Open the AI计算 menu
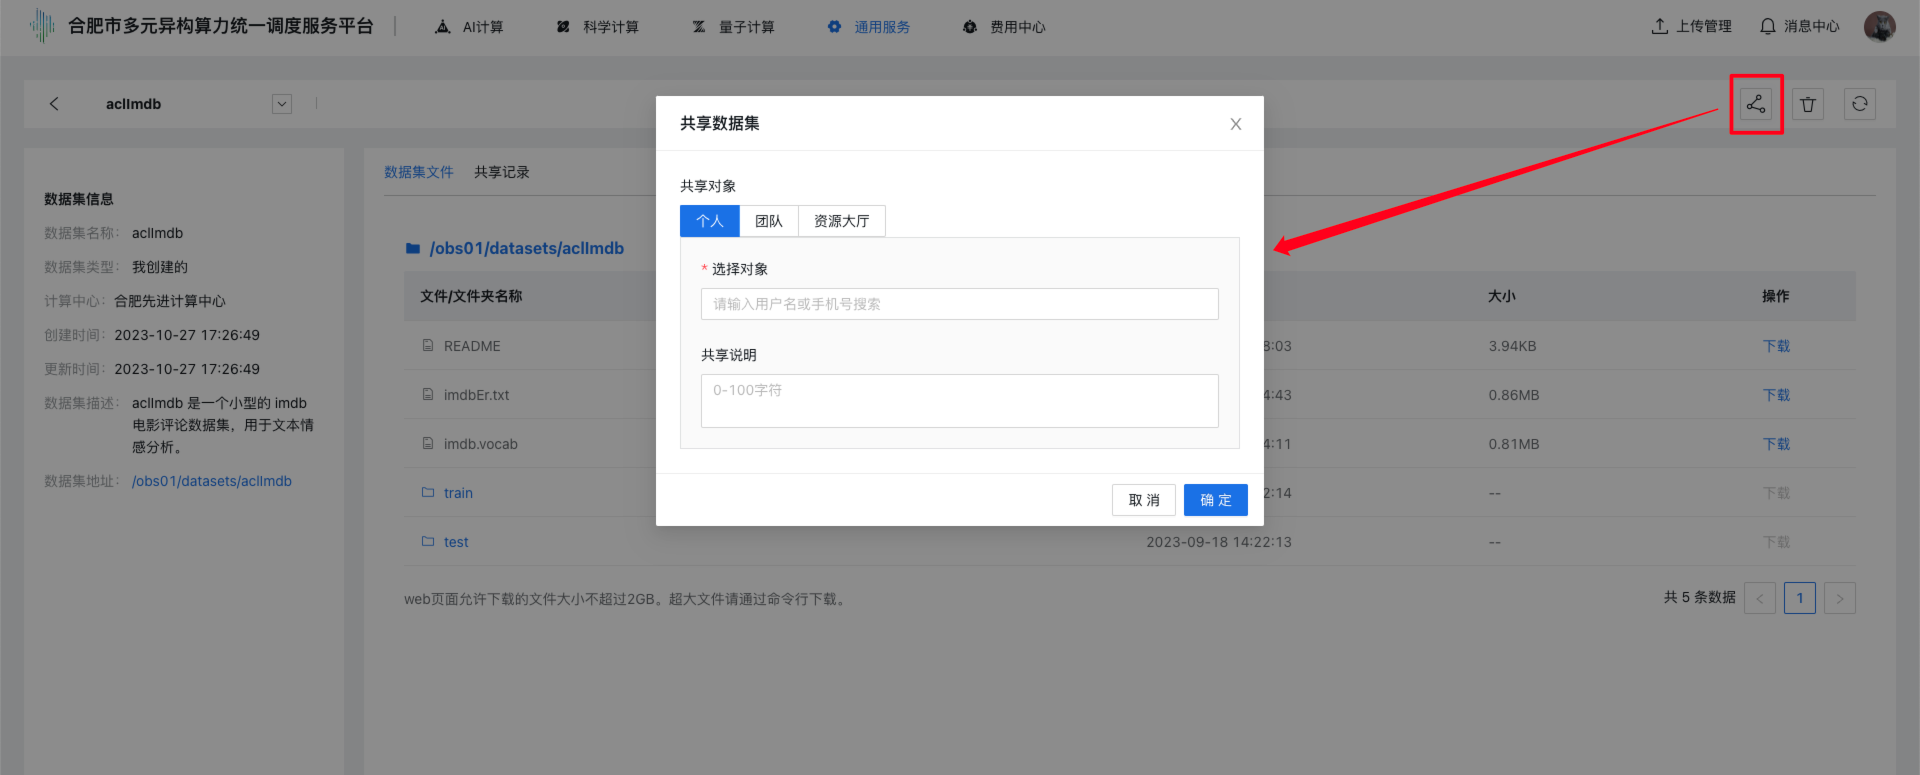The image size is (1920, 775). (470, 27)
